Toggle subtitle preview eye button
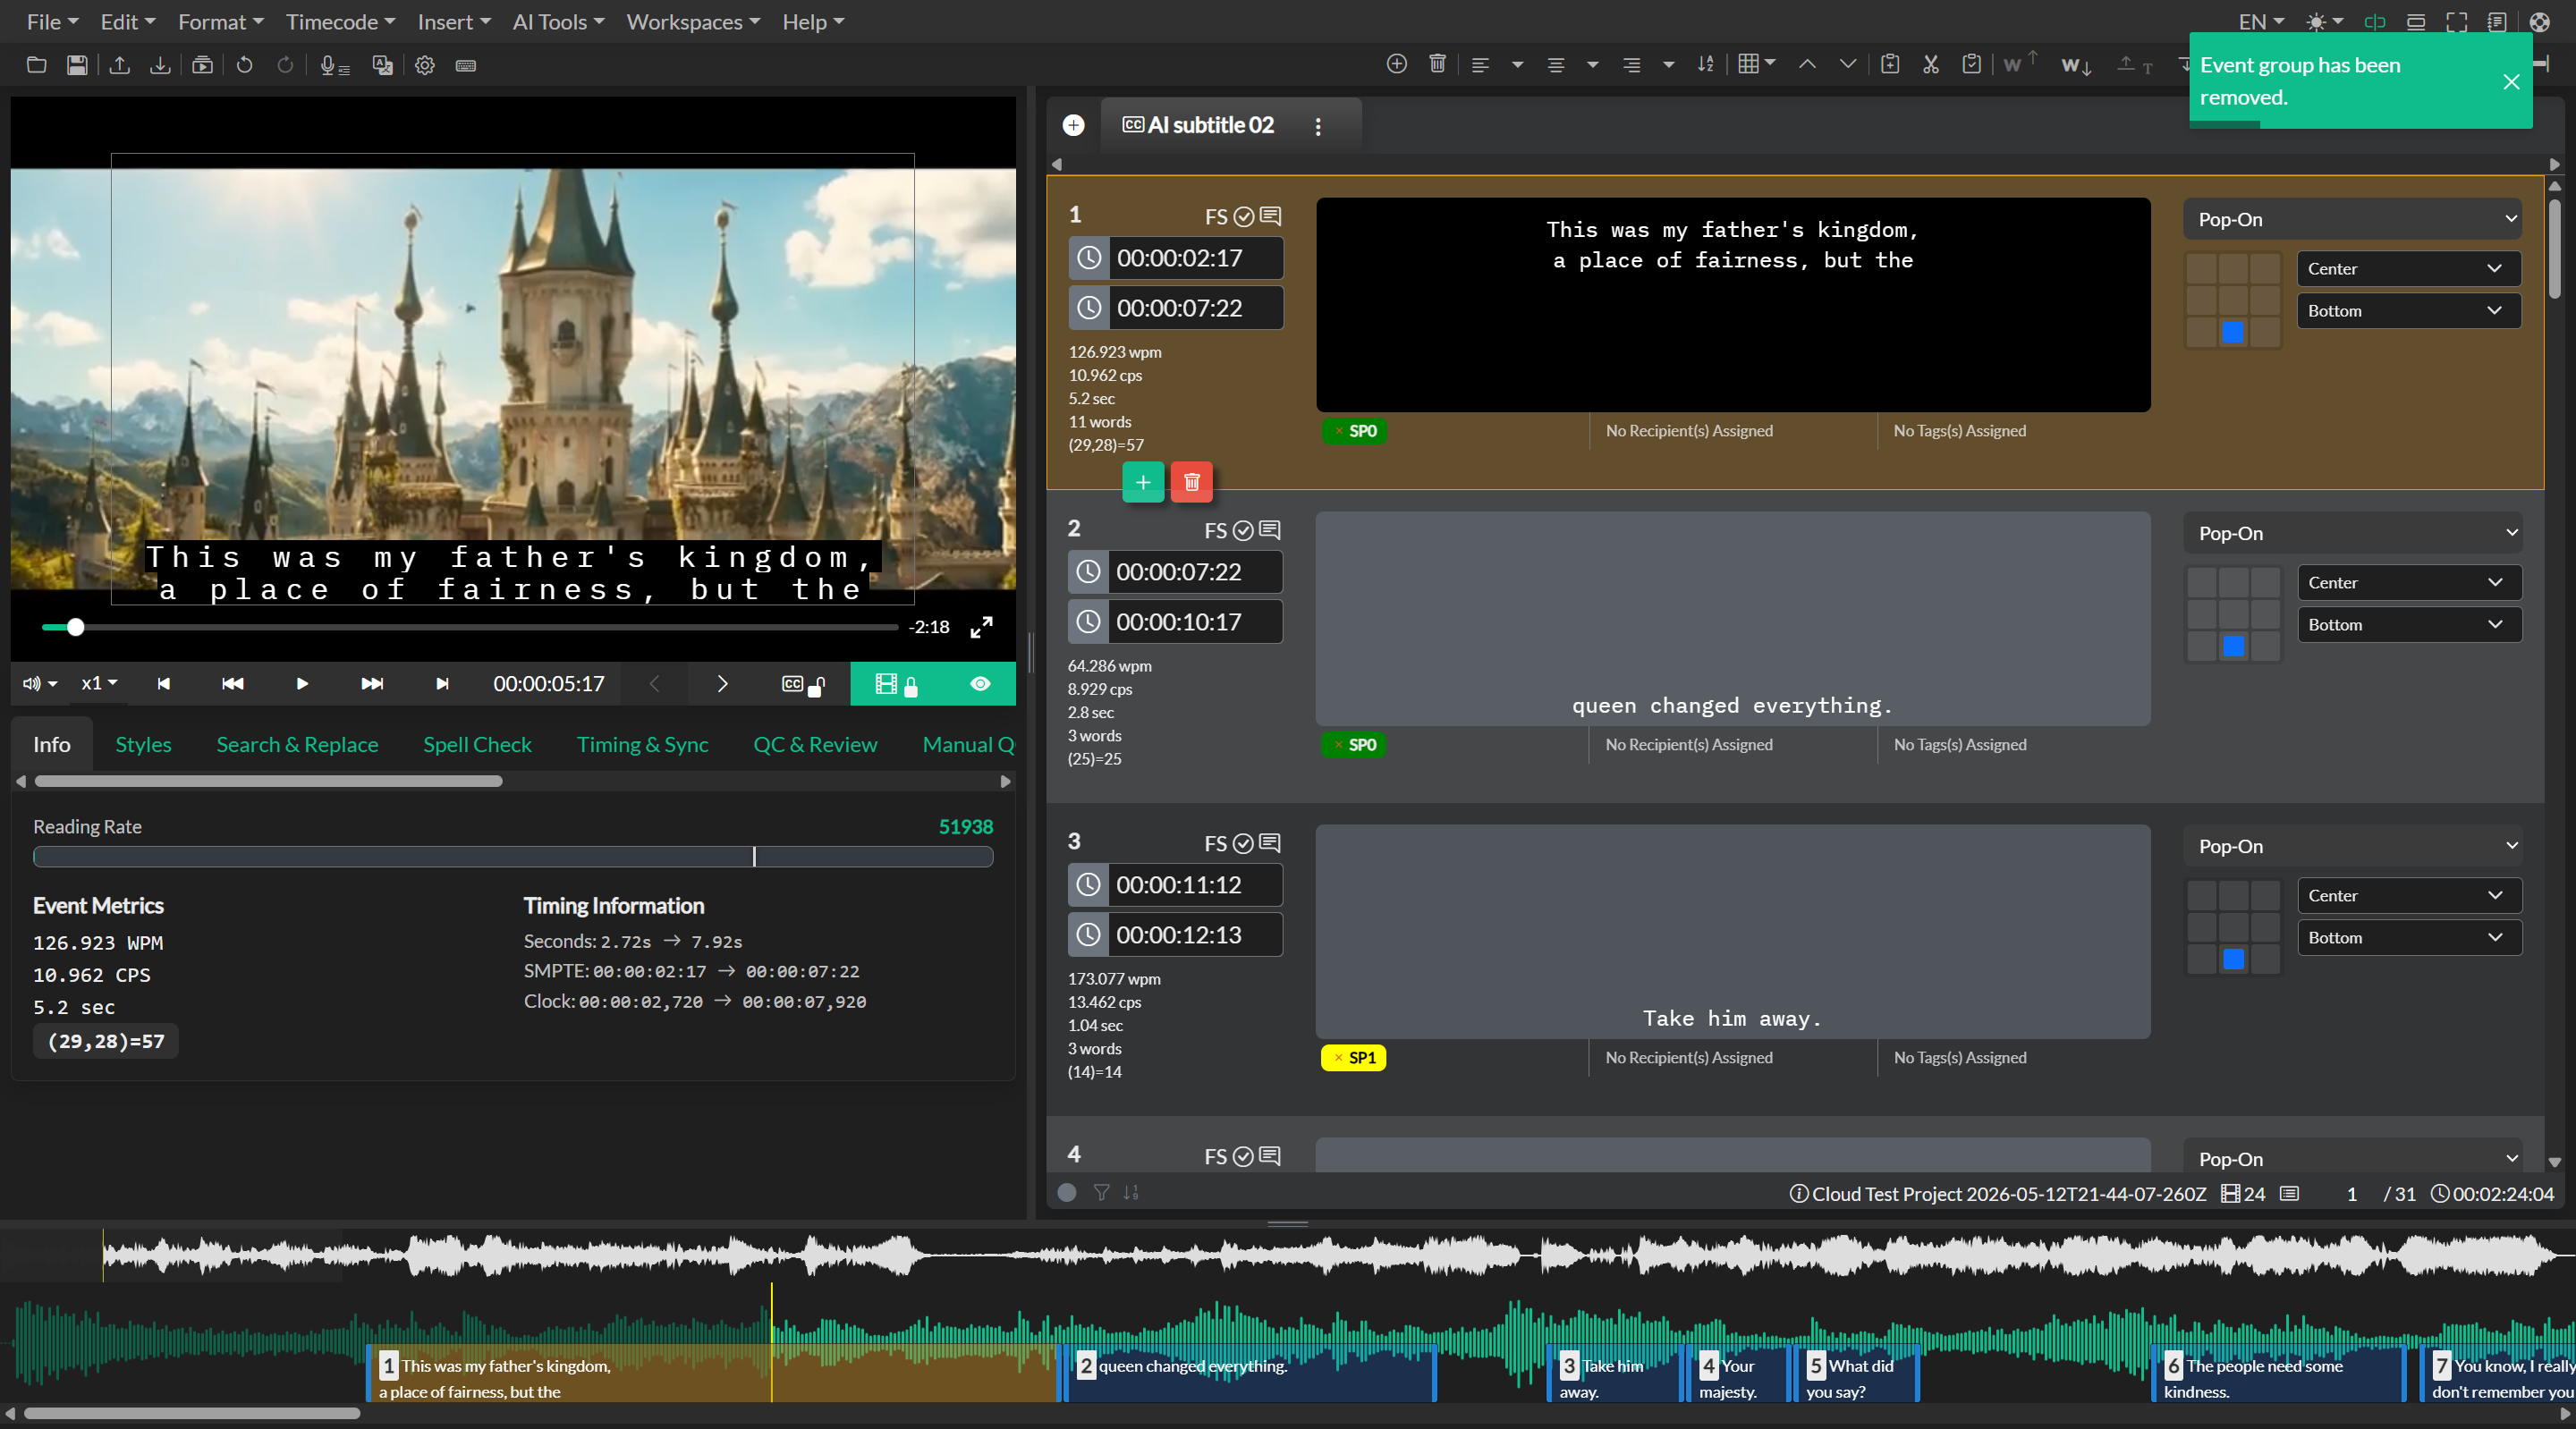The width and height of the screenshot is (2576, 1429). (x=980, y=684)
